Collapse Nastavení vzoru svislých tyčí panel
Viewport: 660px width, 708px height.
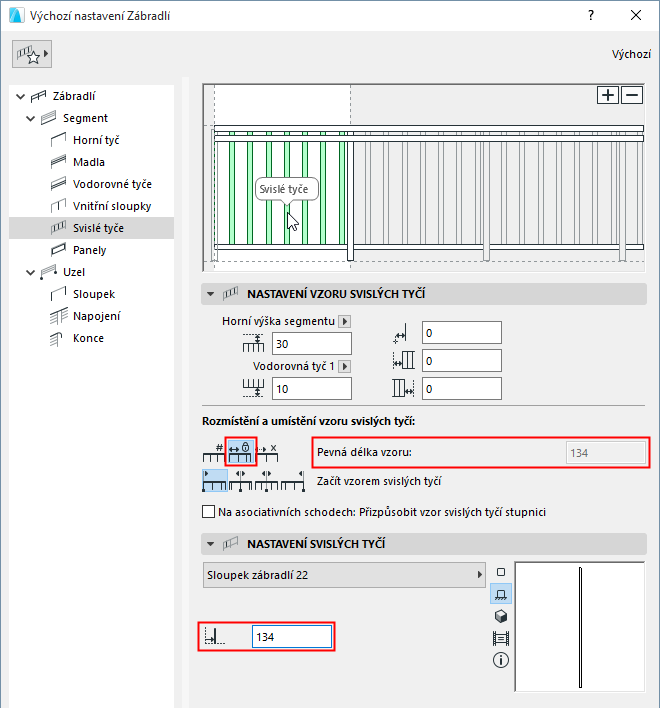210,294
